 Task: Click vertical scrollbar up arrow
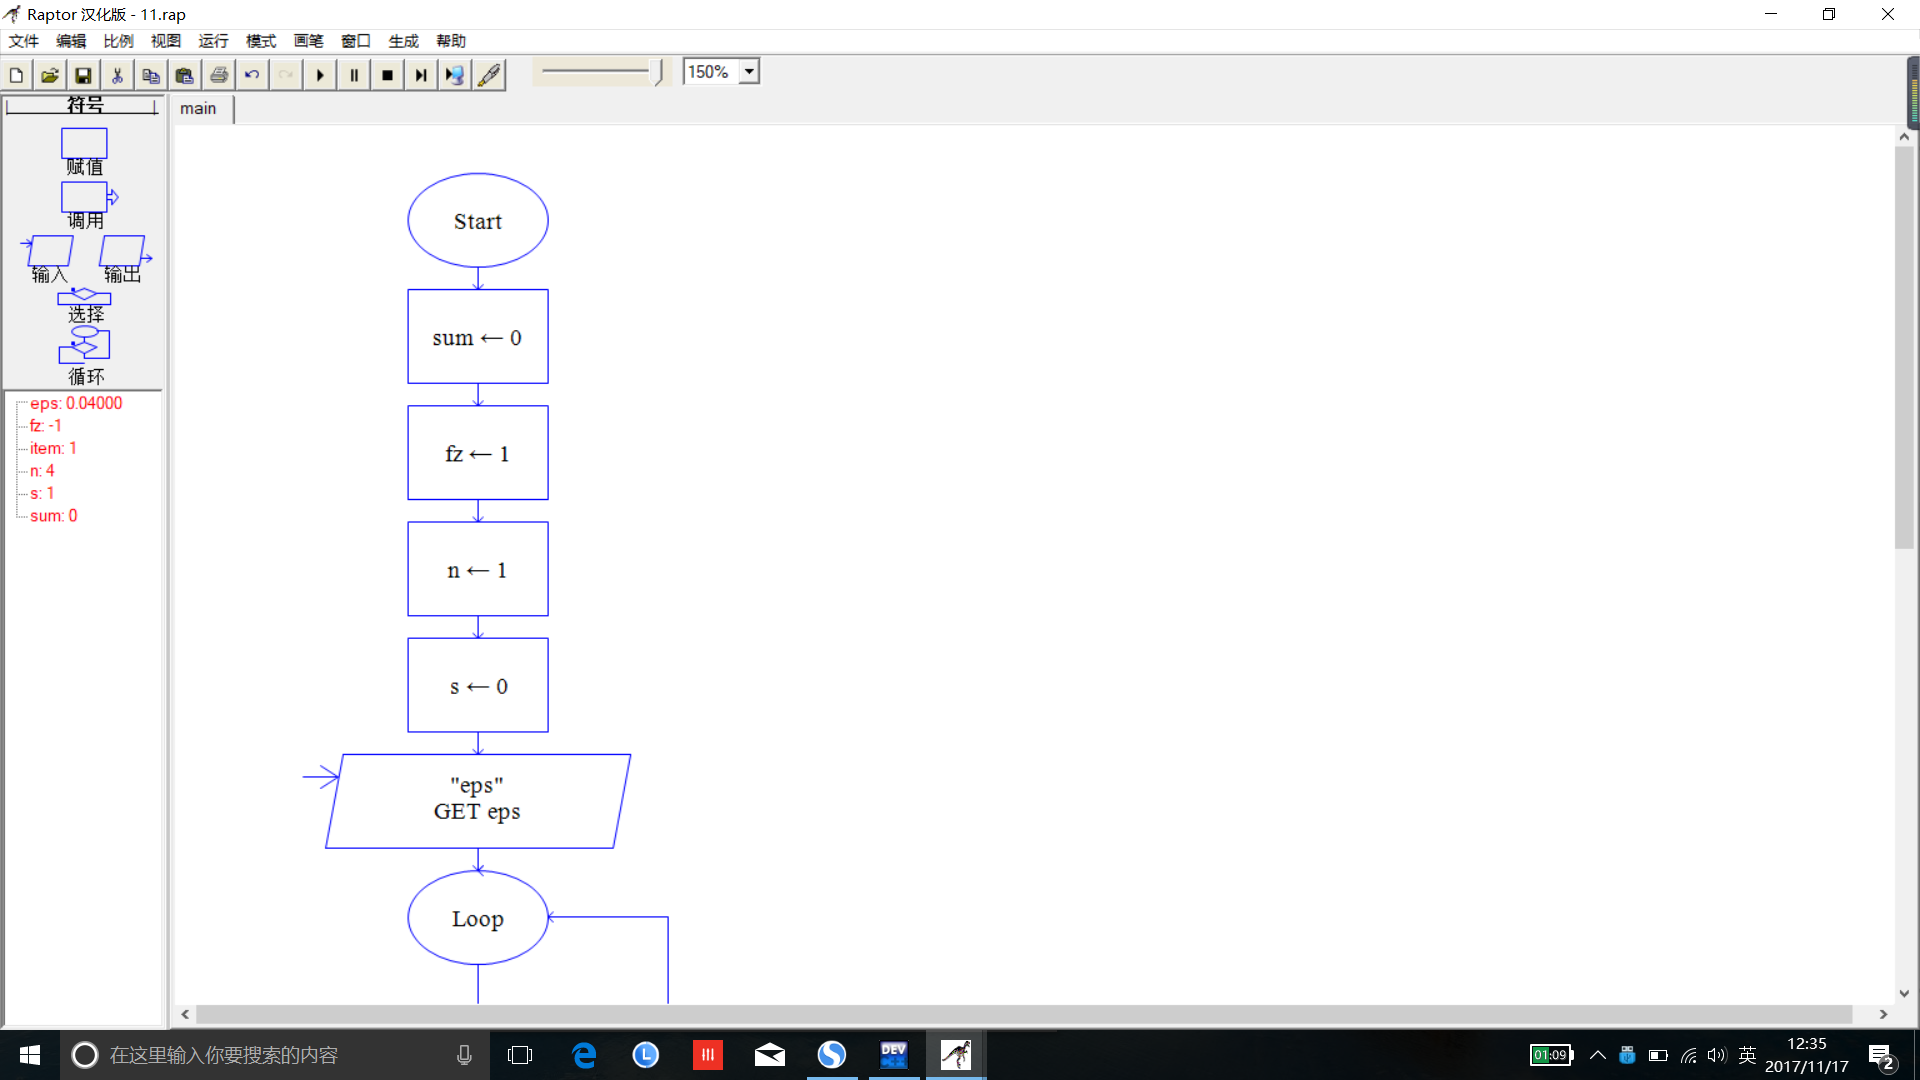pyautogui.click(x=1904, y=137)
